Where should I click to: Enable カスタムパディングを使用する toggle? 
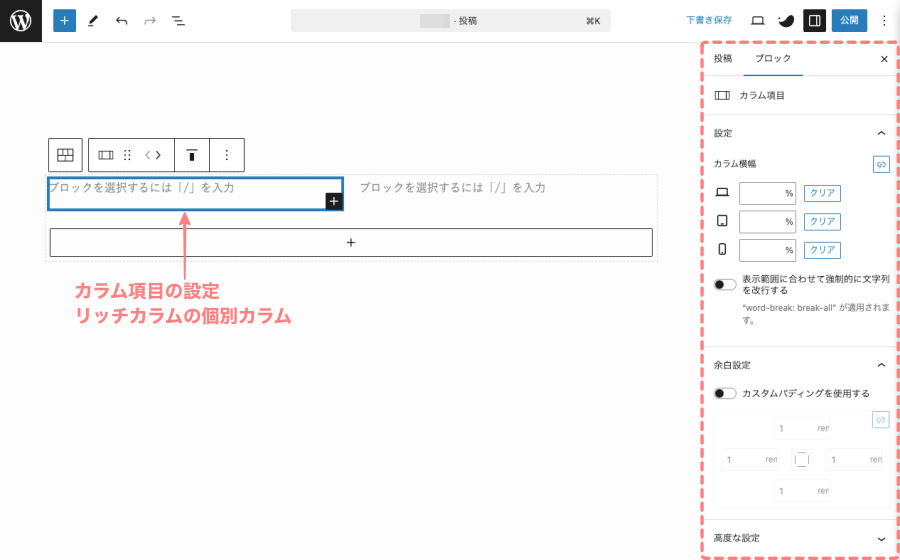pyautogui.click(x=726, y=393)
